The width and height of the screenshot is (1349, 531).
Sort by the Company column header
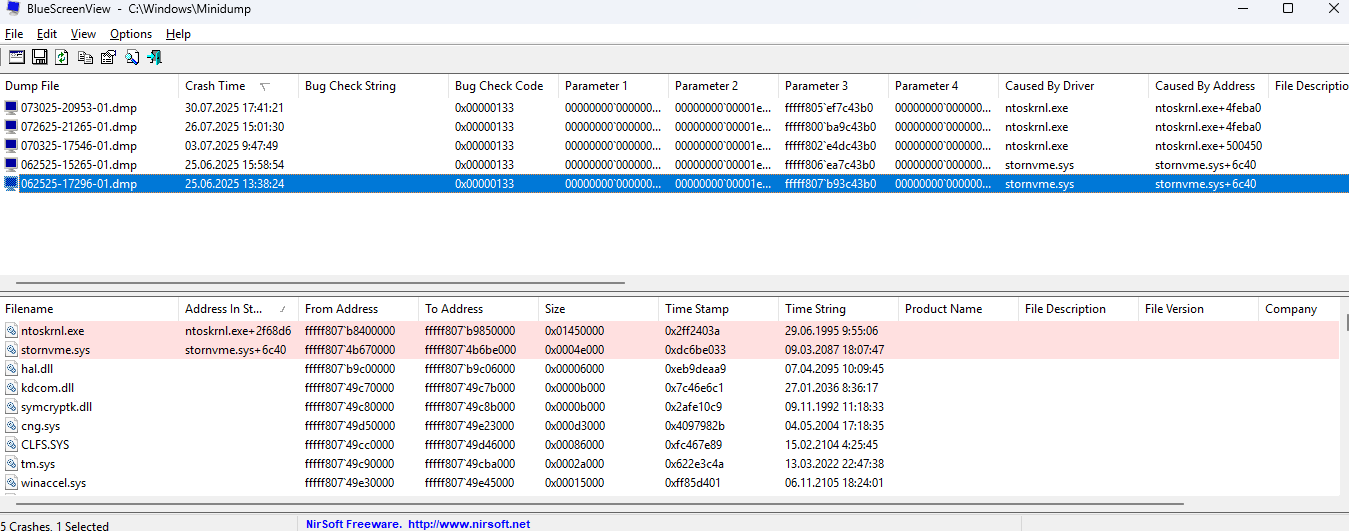1299,309
